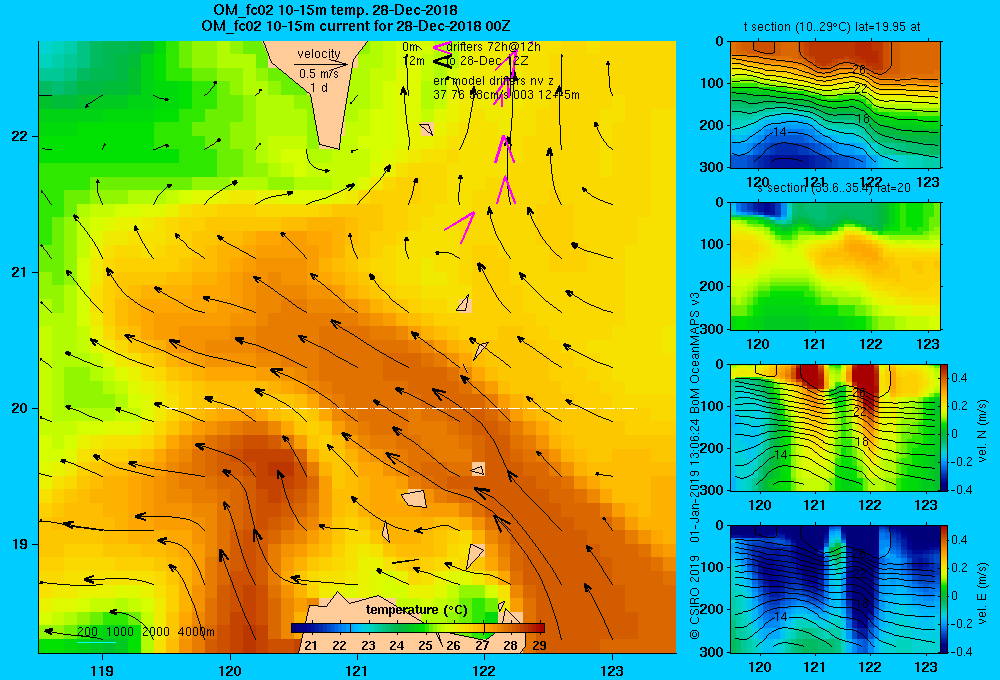Click the 'vel. E (m/s)' colorbar label
Image resolution: width=1000 pixels, height=680 pixels.
[x=982, y=592]
